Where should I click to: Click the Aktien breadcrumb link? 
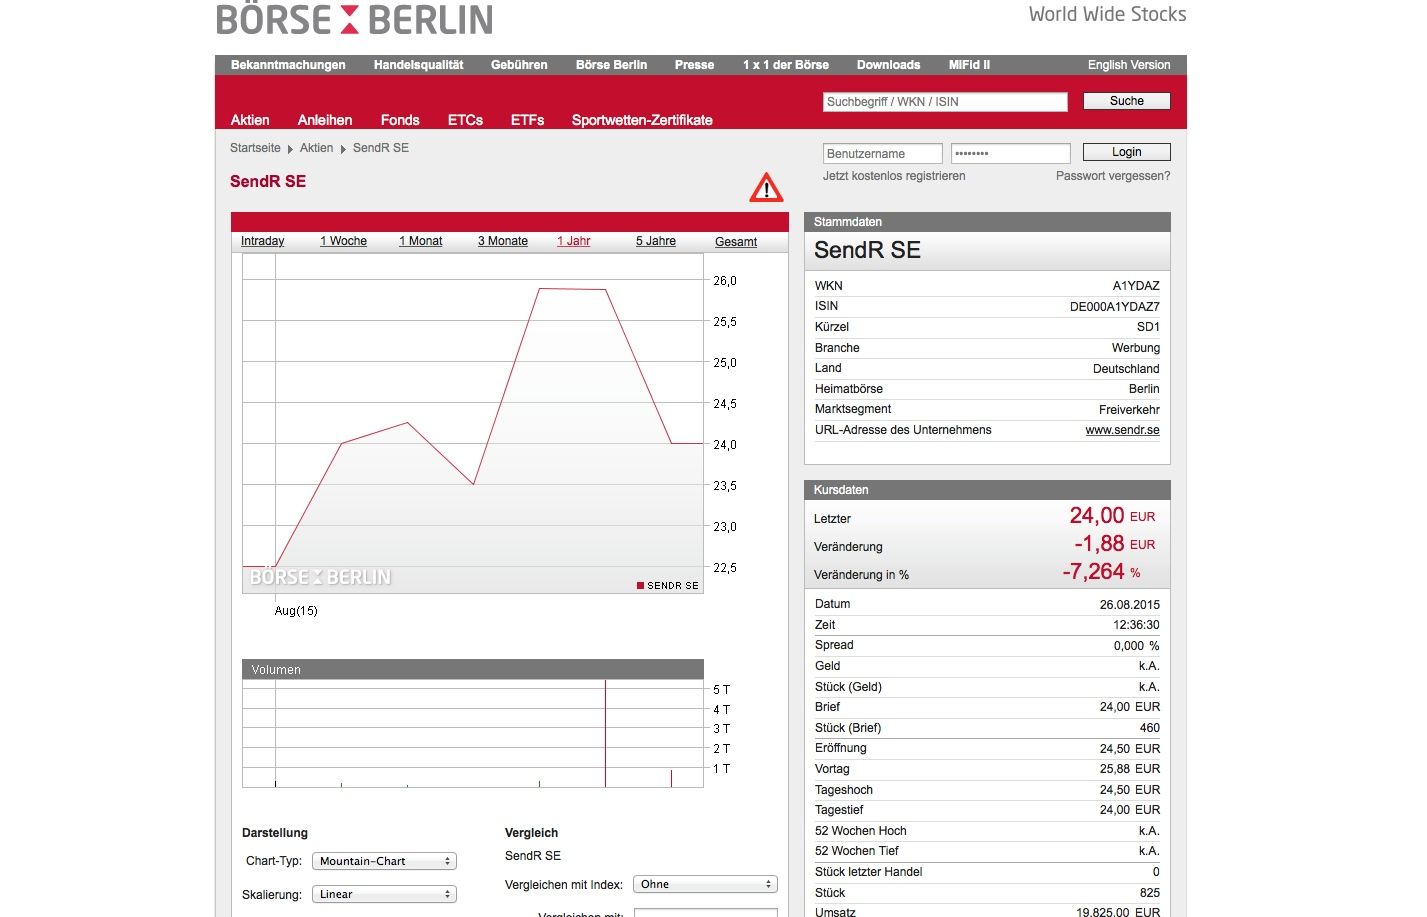(x=316, y=148)
